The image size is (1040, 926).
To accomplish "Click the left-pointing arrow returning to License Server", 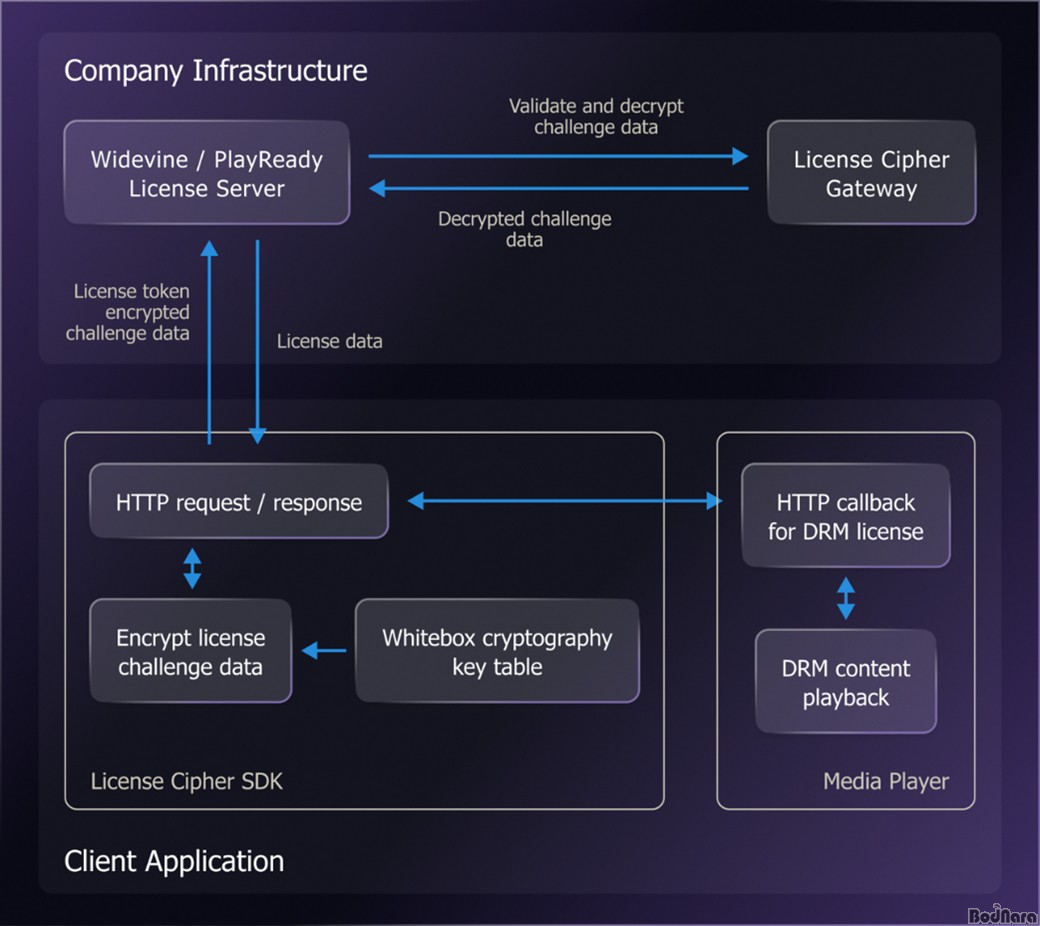I will pyautogui.click(x=558, y=188).
